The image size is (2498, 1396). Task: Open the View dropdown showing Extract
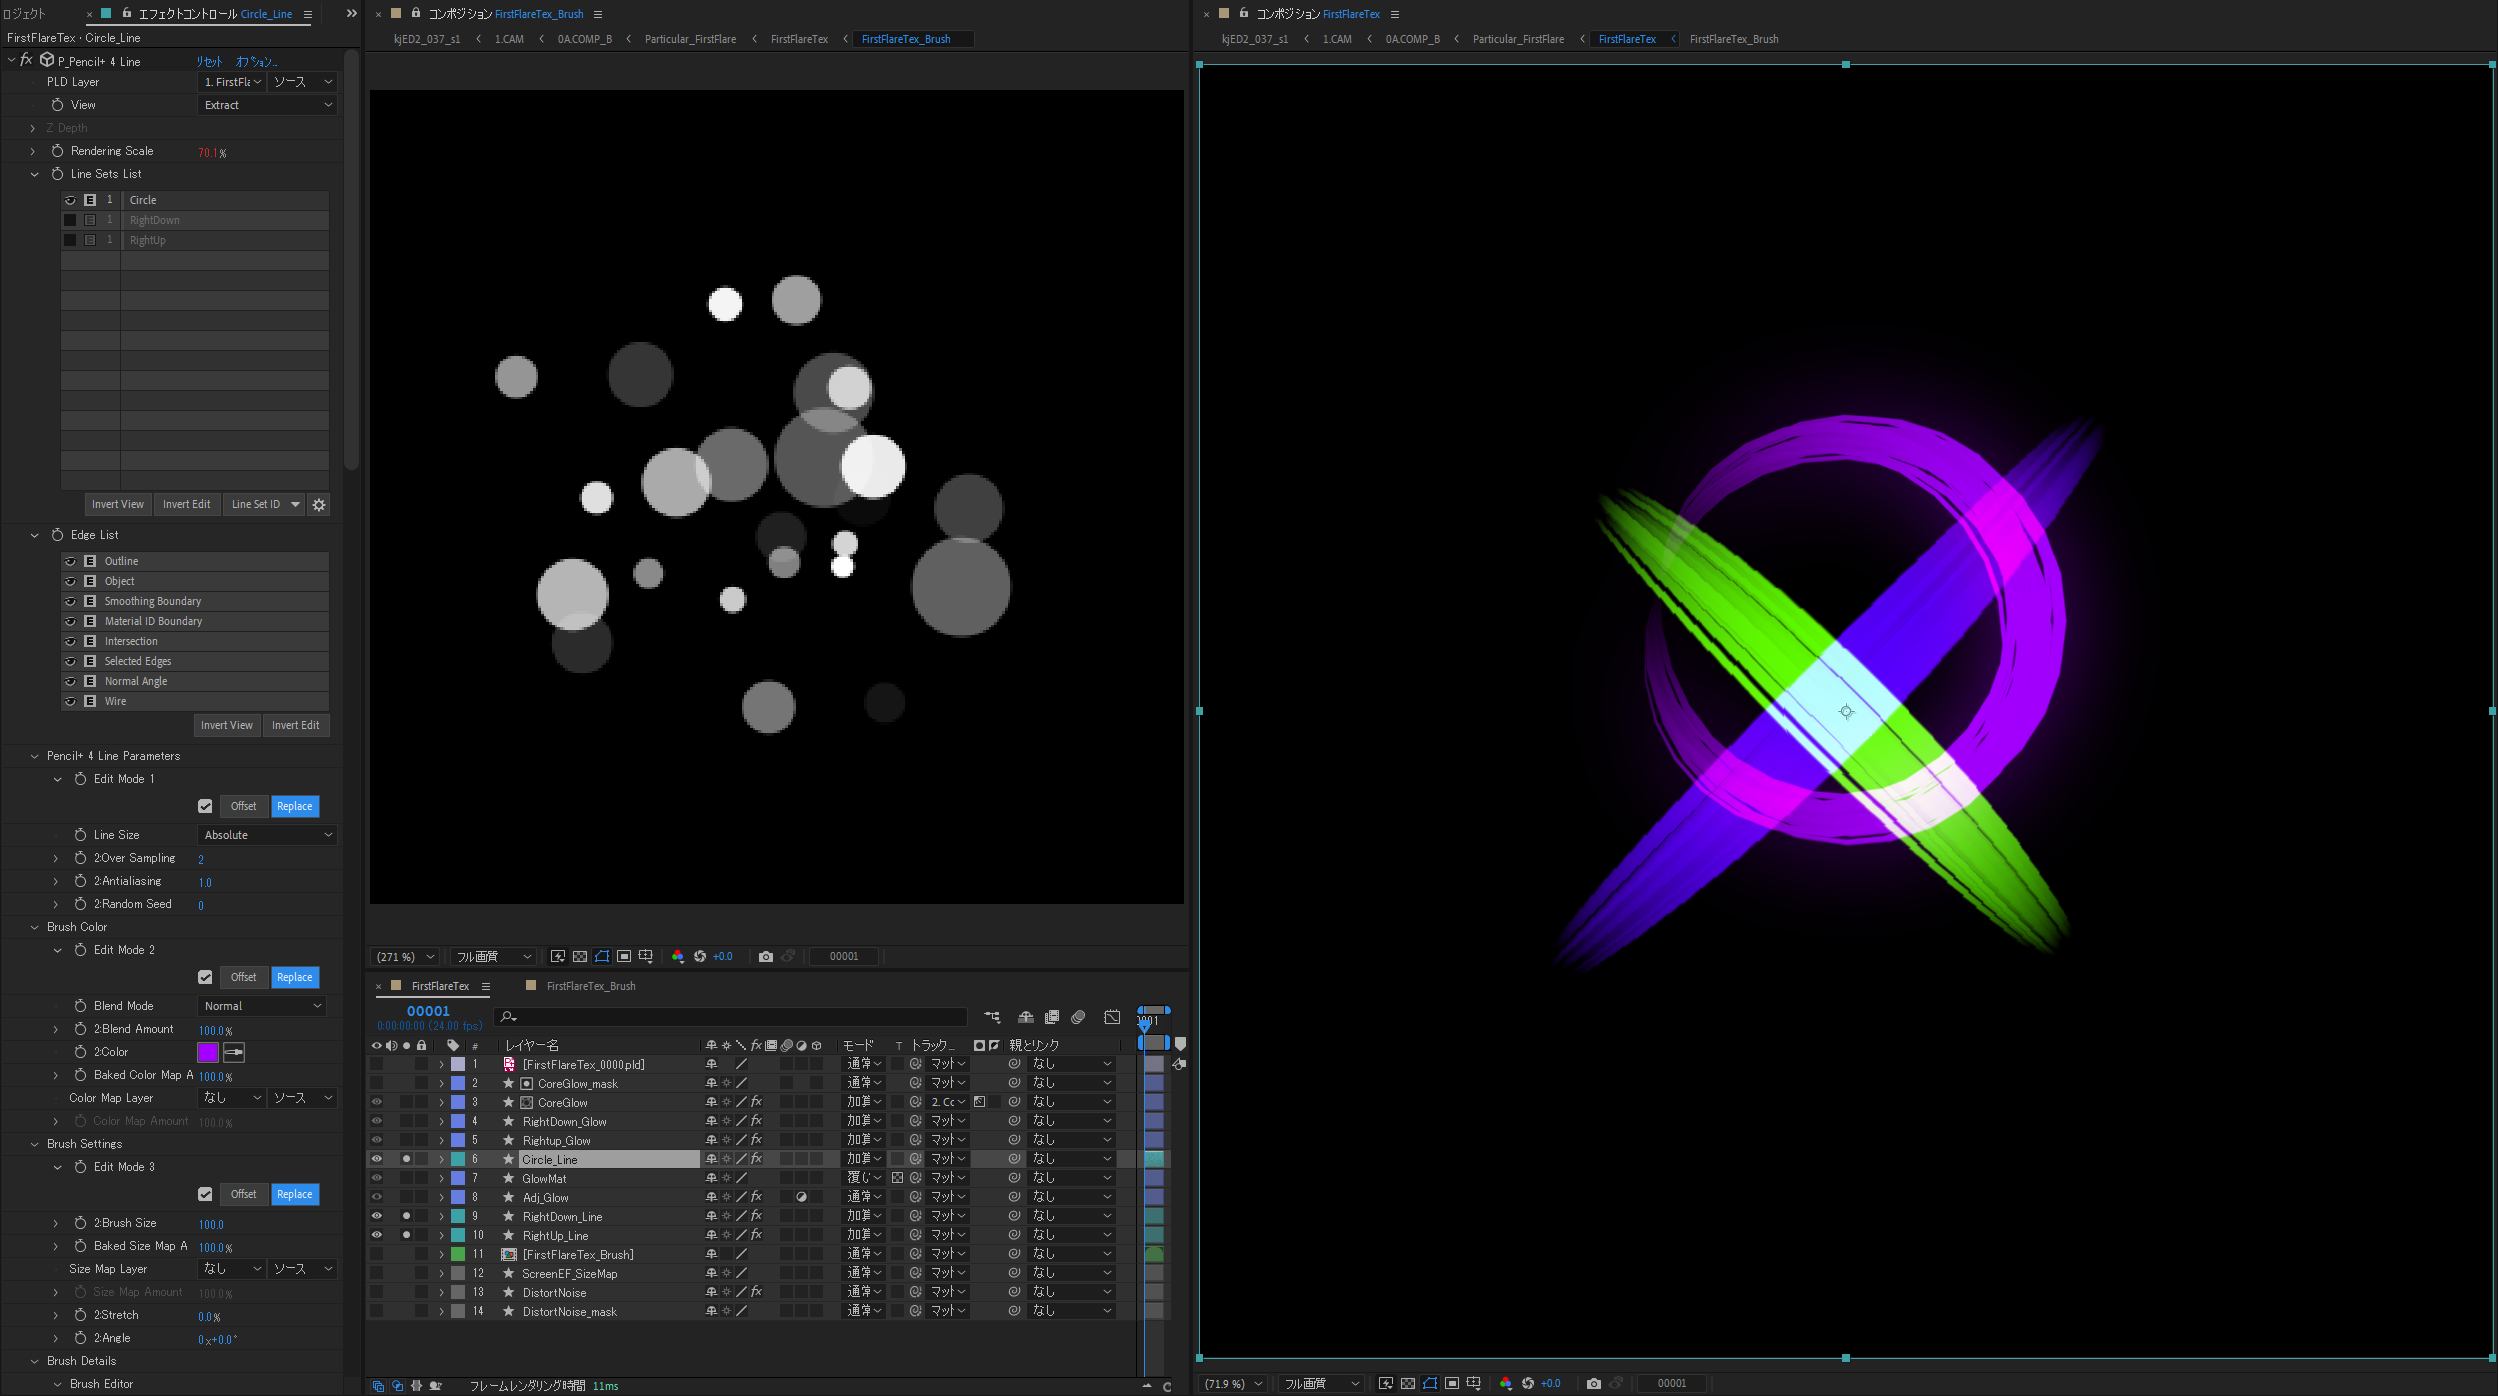coord(267,105)
